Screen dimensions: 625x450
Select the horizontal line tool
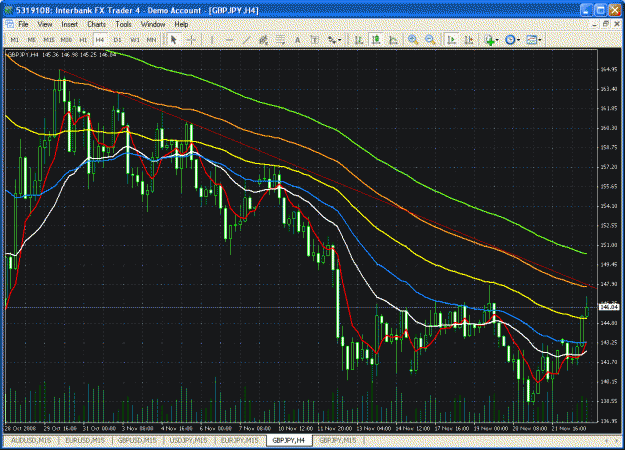click(x=229, y=40)
